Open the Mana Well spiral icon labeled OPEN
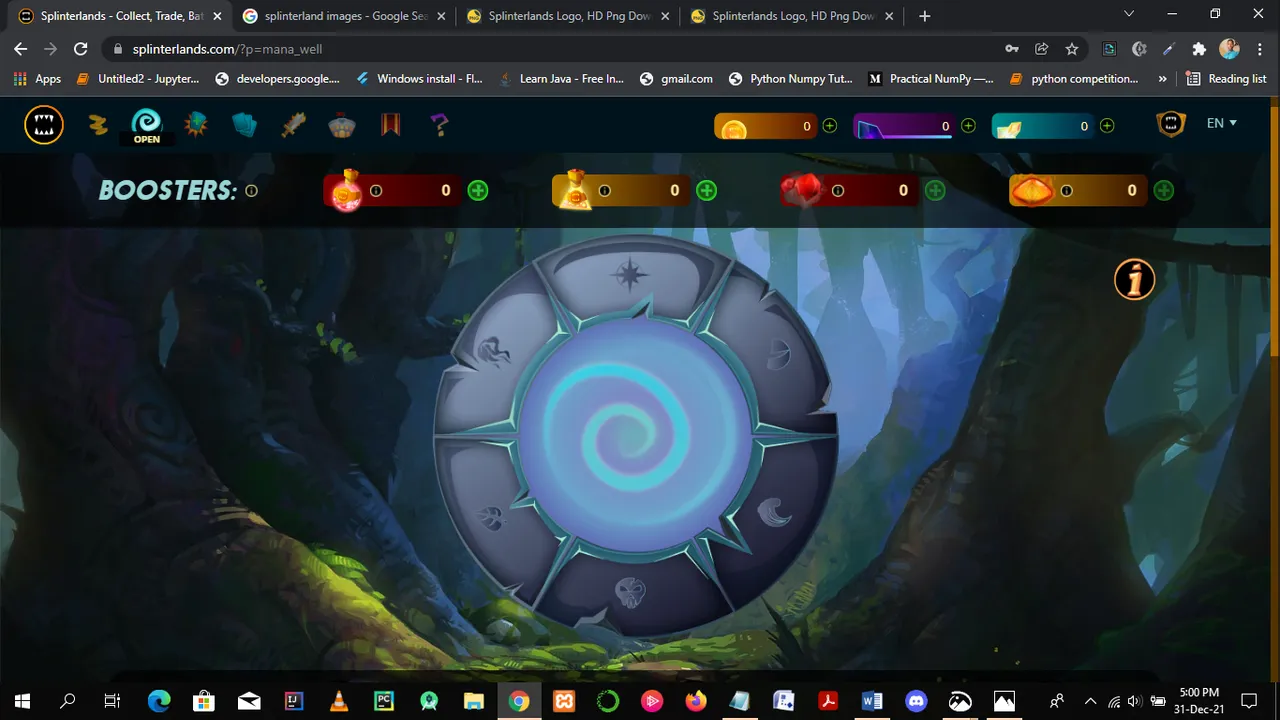Viewport: 1280px width, 720px height. (147, 125)
